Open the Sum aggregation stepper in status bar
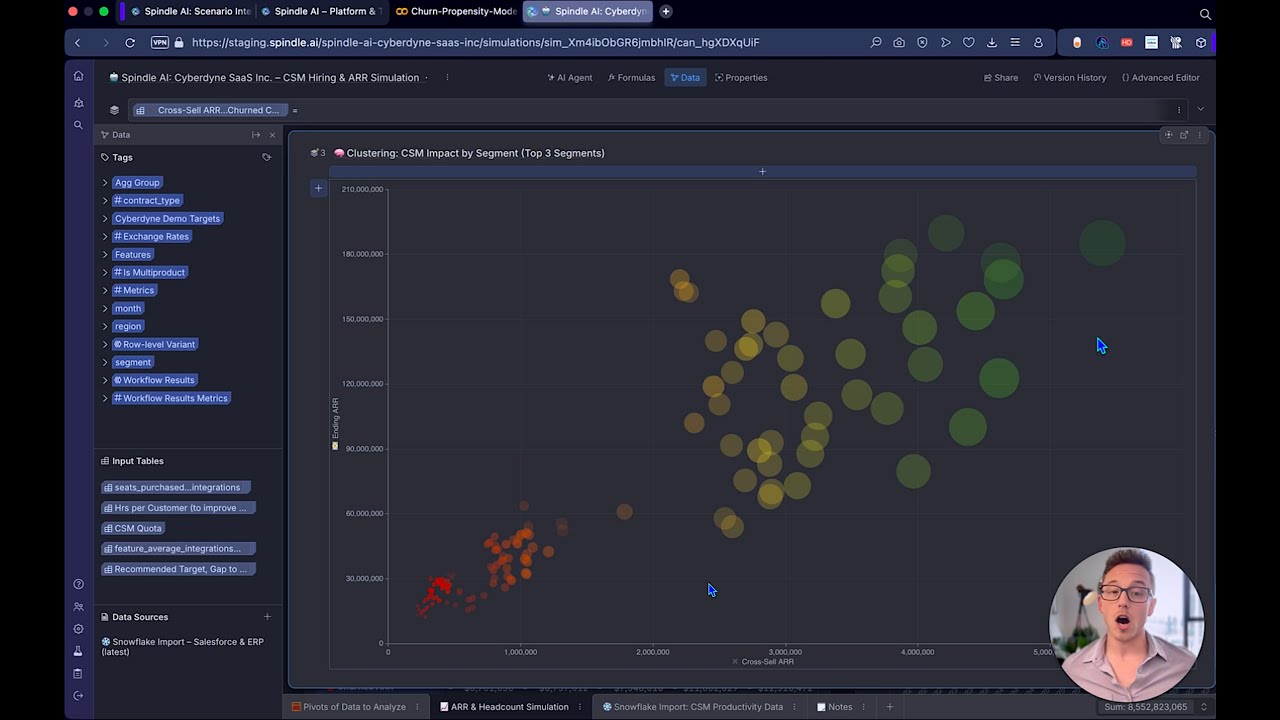 click(1203, 707)
